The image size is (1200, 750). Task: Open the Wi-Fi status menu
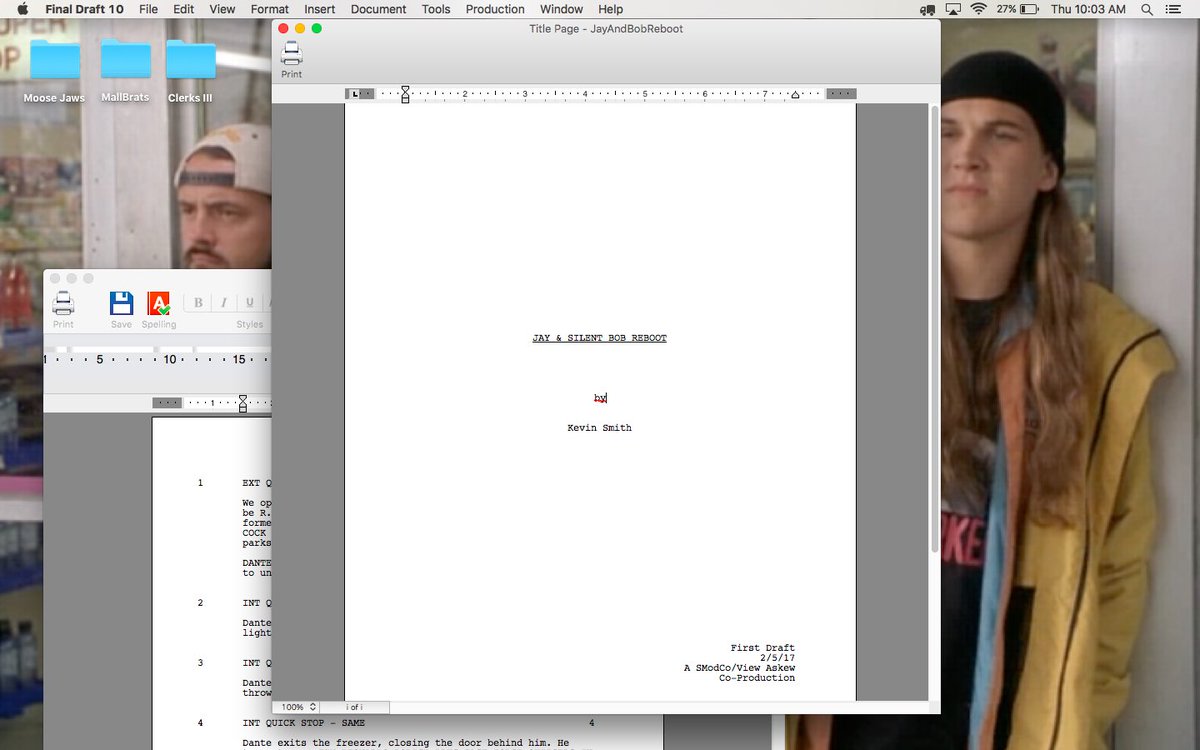978,9
